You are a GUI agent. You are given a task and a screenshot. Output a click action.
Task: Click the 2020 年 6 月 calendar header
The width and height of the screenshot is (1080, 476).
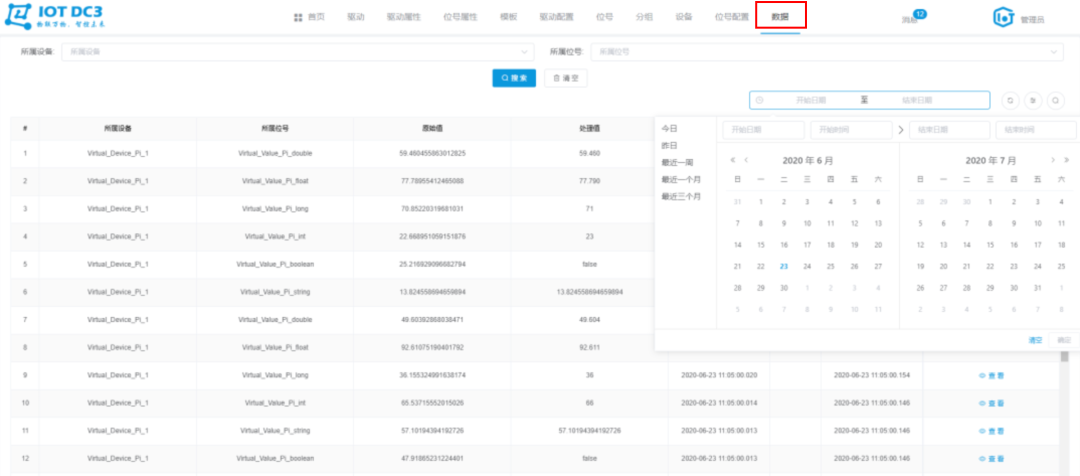808,161
